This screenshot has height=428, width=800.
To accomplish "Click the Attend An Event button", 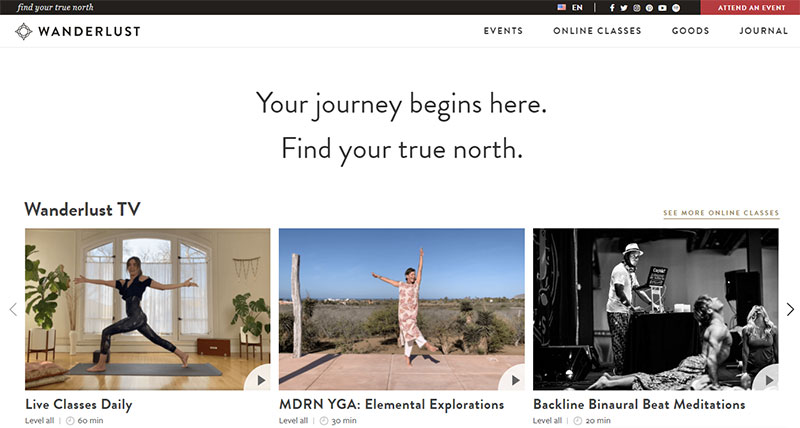I will pyautogui.click(x=751, y=8).
